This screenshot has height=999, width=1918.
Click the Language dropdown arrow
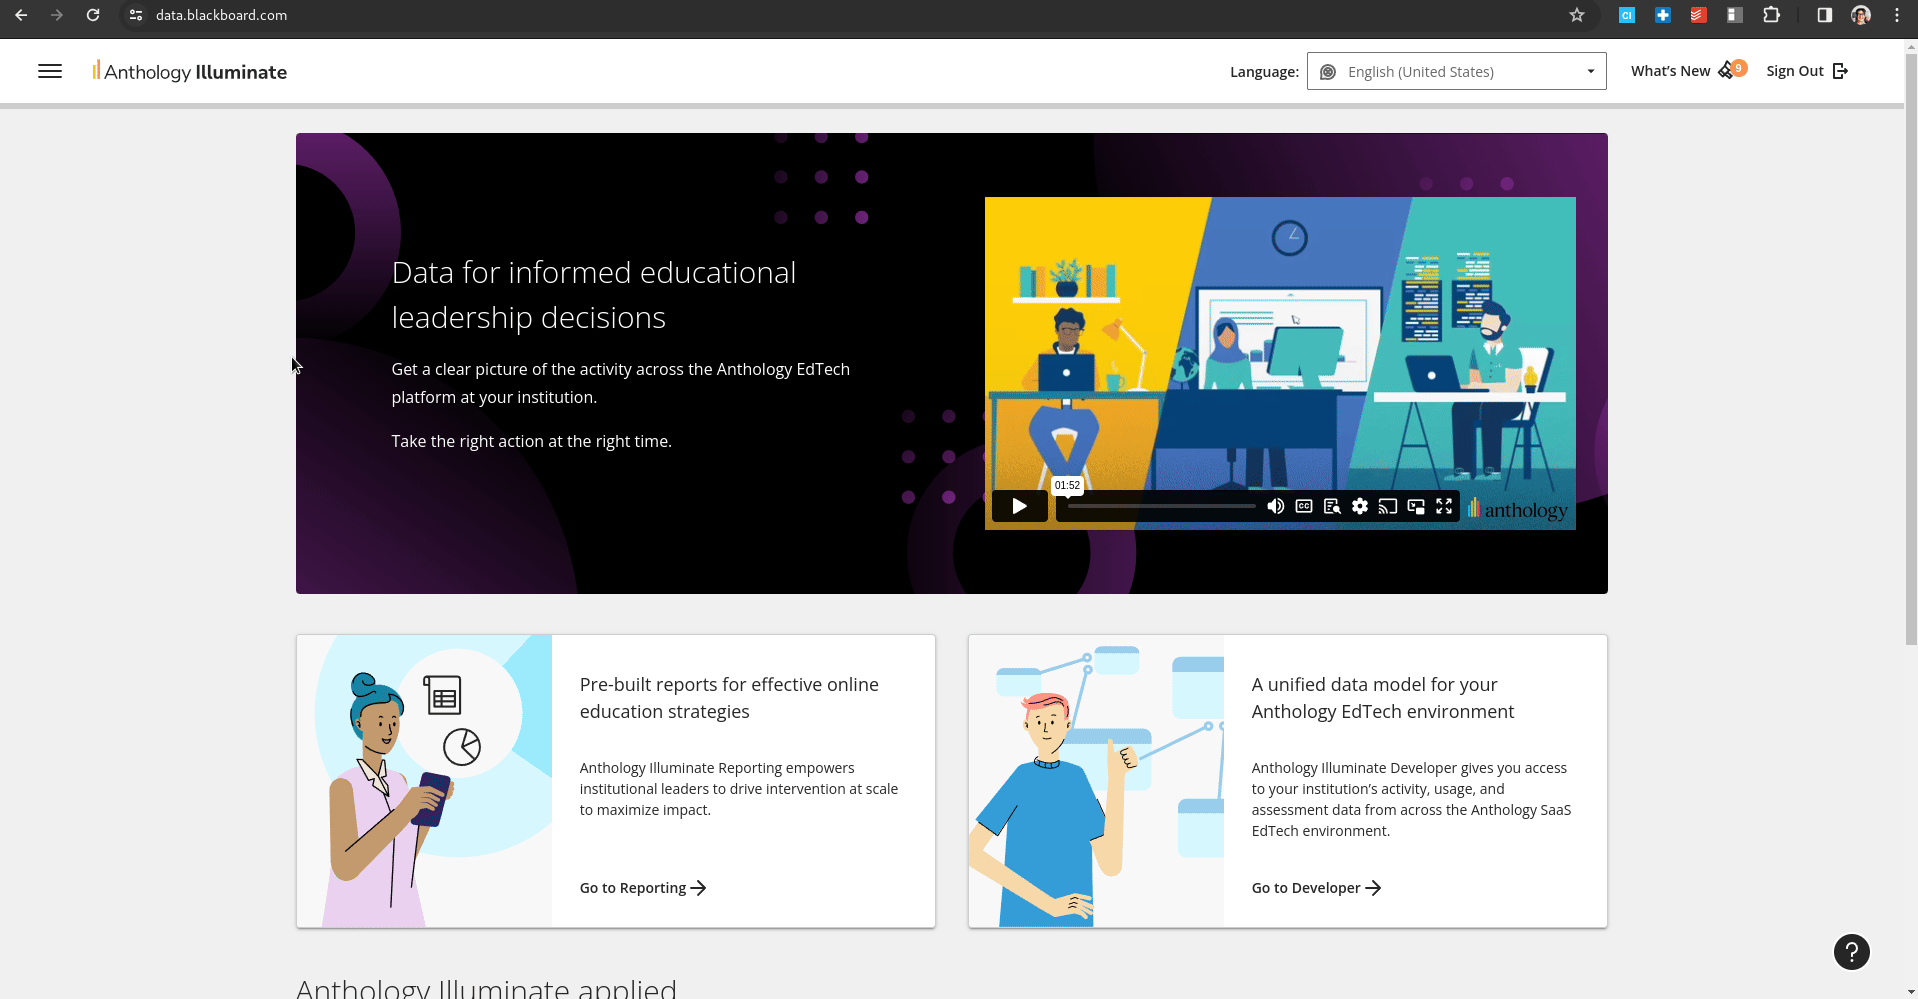(1590, 71)
